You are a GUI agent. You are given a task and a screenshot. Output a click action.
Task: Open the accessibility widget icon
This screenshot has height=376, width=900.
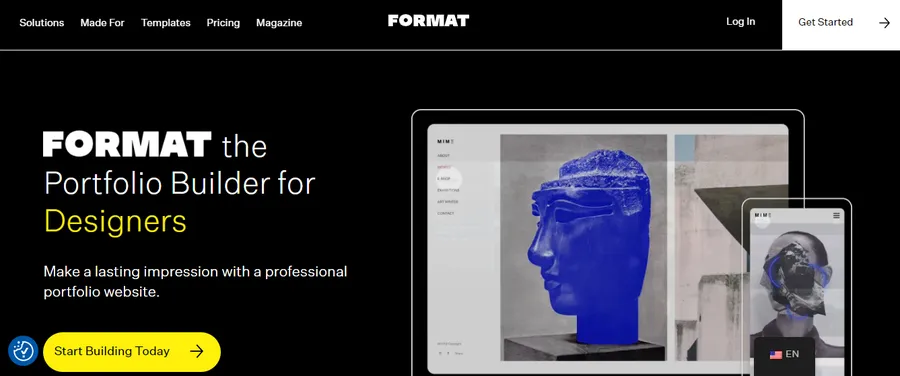tap(23, 351)
